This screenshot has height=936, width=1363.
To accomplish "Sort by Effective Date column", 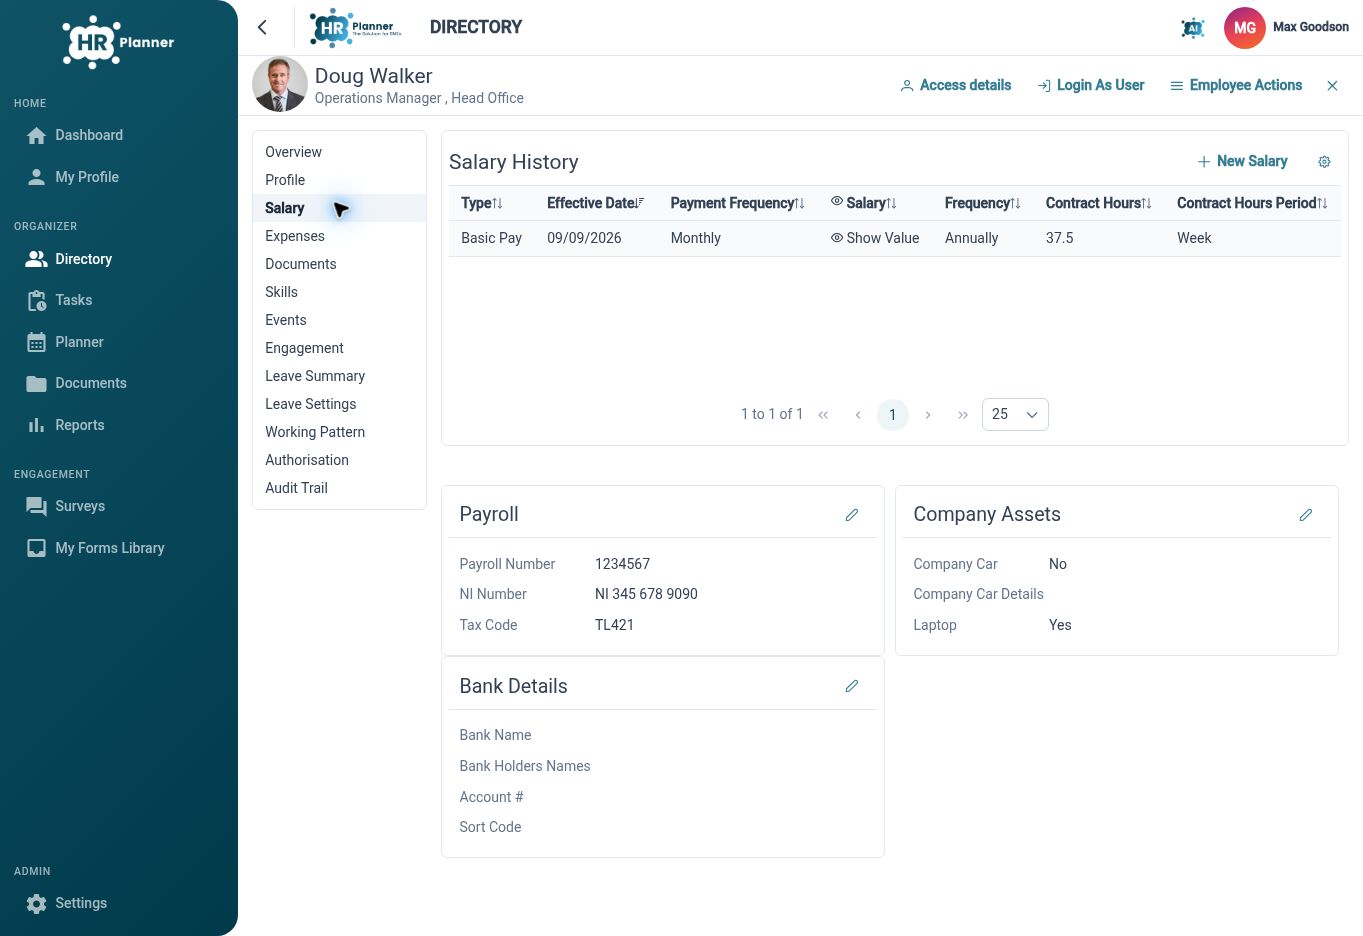I will point(595,203).
